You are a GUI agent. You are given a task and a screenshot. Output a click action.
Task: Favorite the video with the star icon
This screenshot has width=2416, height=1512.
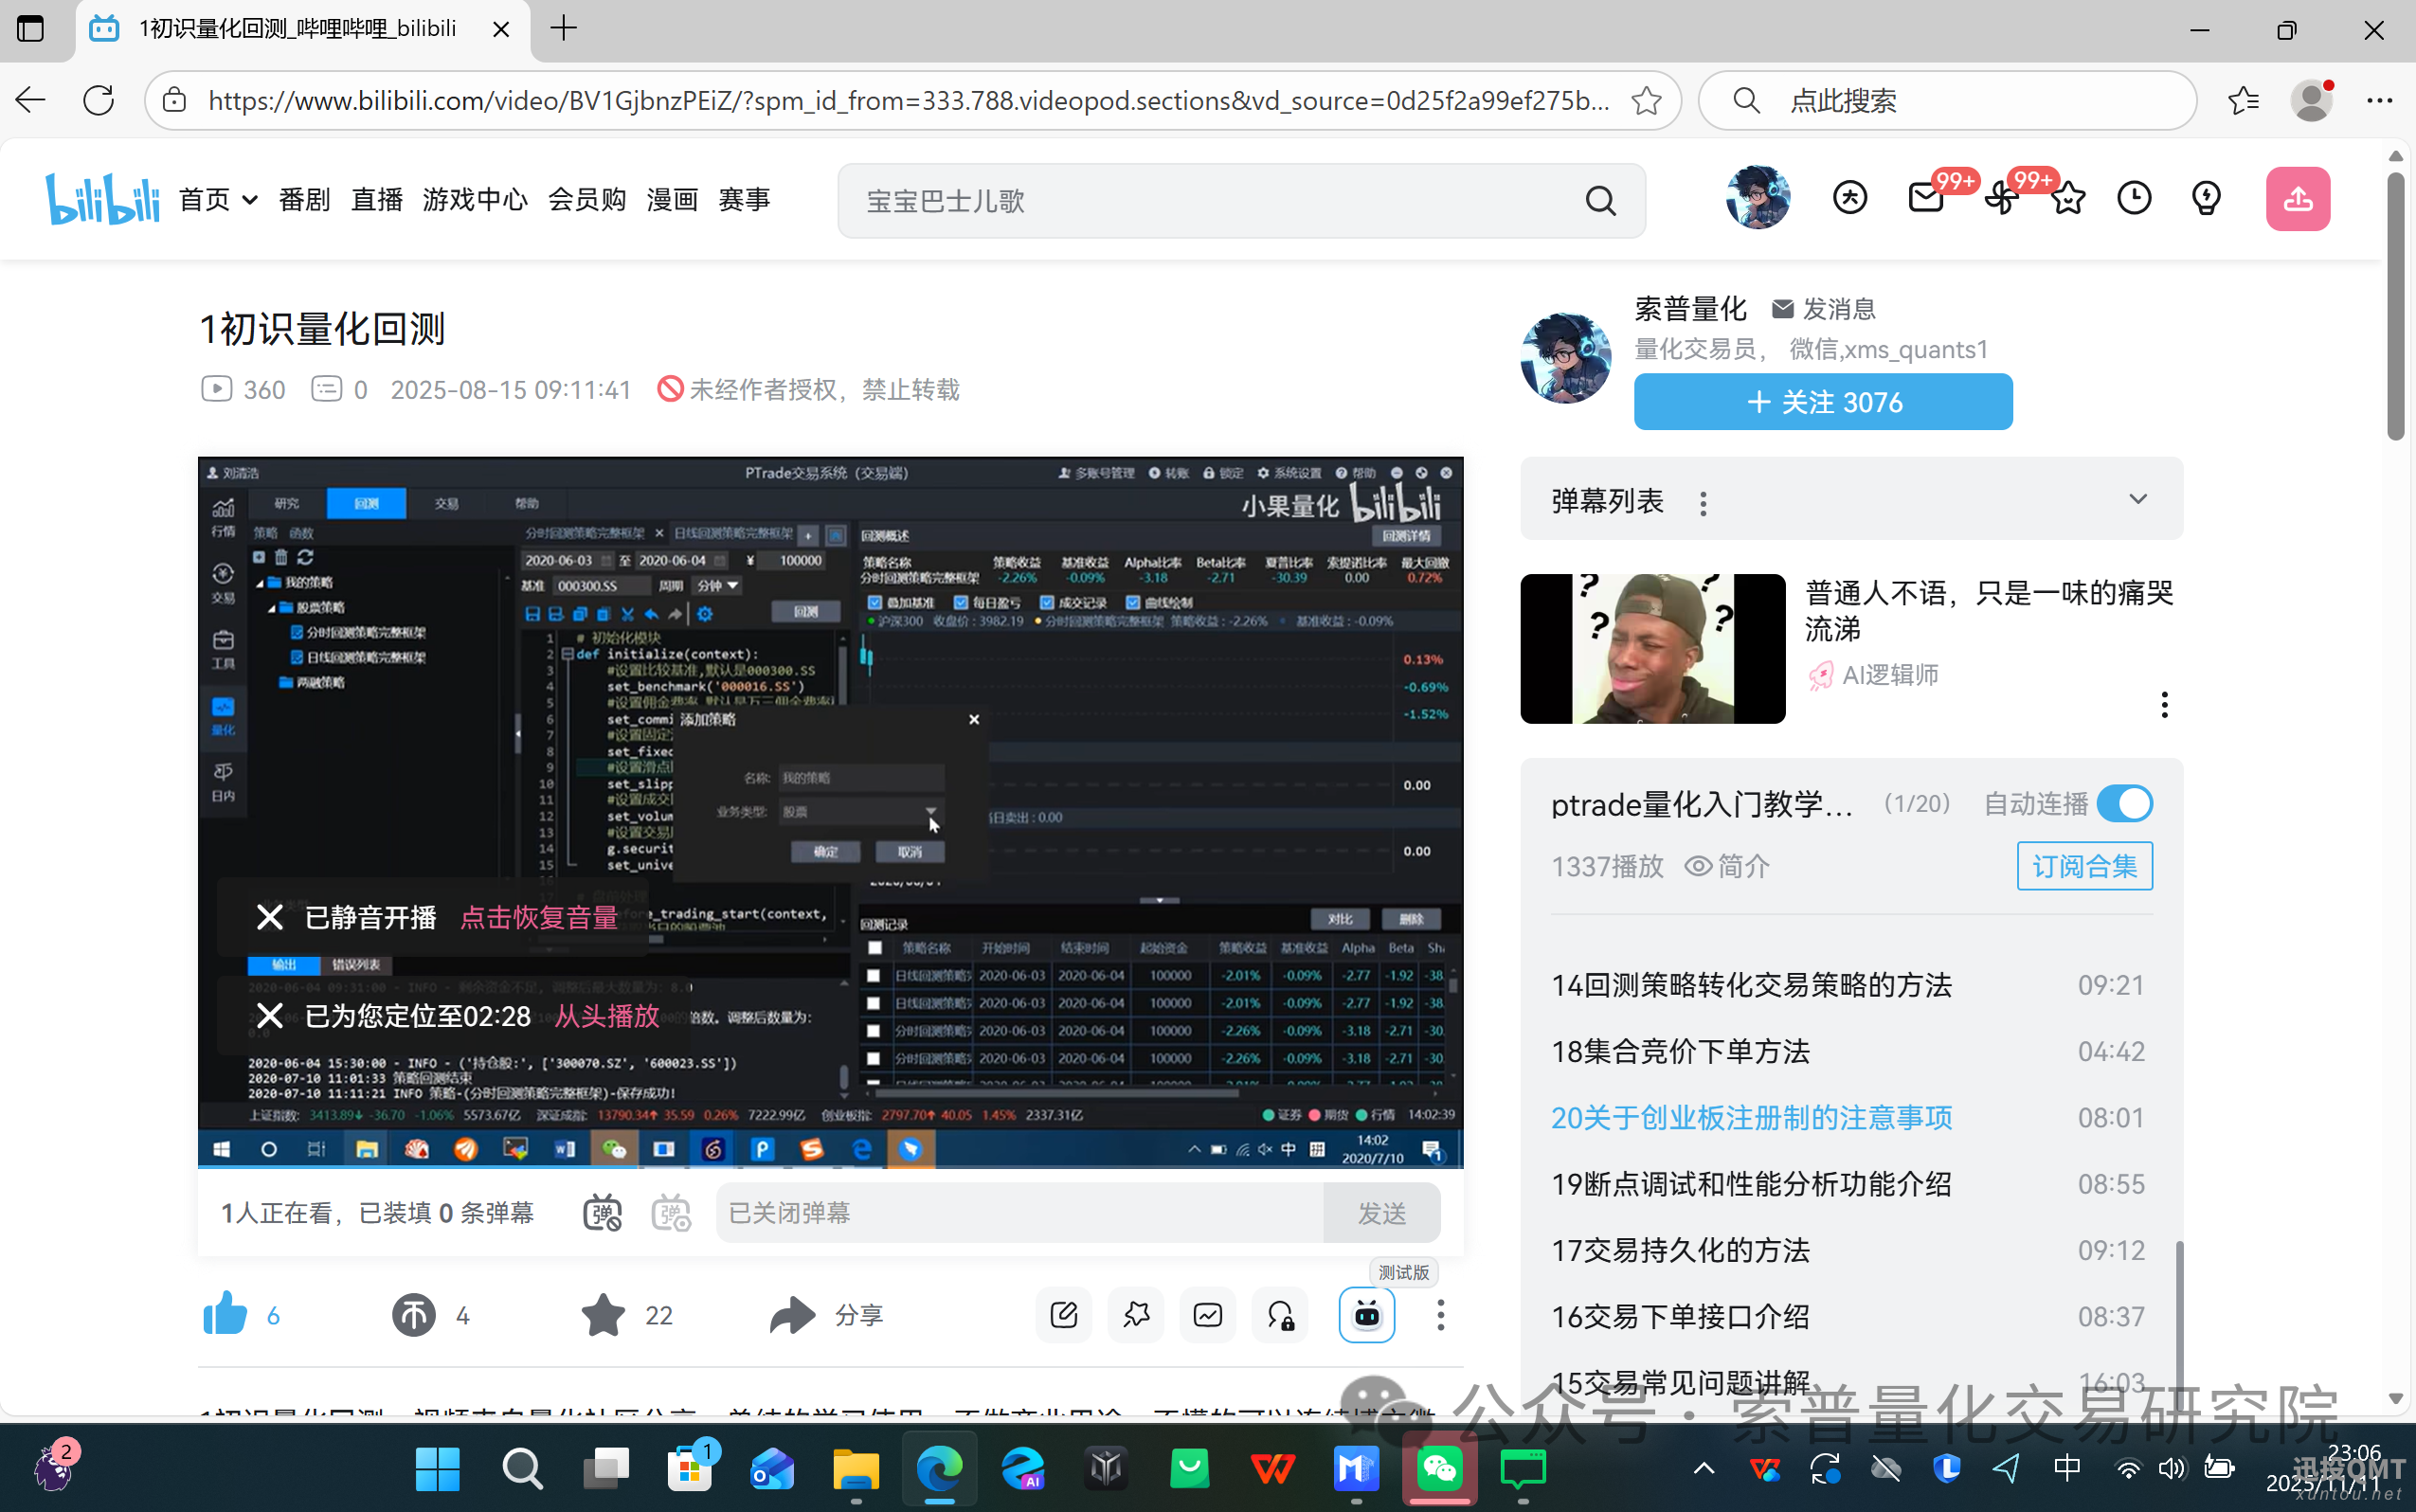[601, 1315]
